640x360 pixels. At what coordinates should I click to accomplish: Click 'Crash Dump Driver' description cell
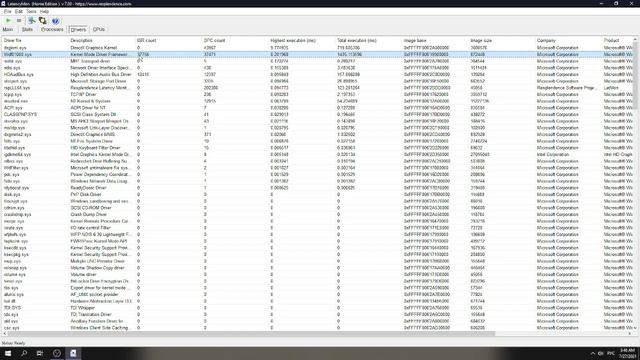tap(88, 214)
